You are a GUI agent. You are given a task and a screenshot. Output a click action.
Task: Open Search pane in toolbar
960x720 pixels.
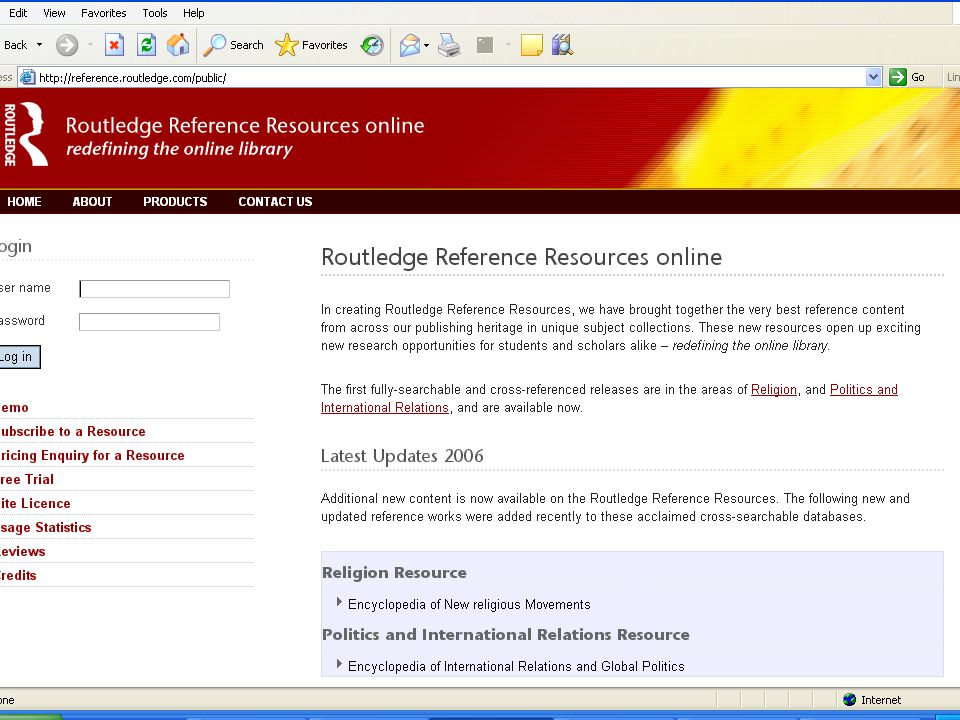coord(233,45)
